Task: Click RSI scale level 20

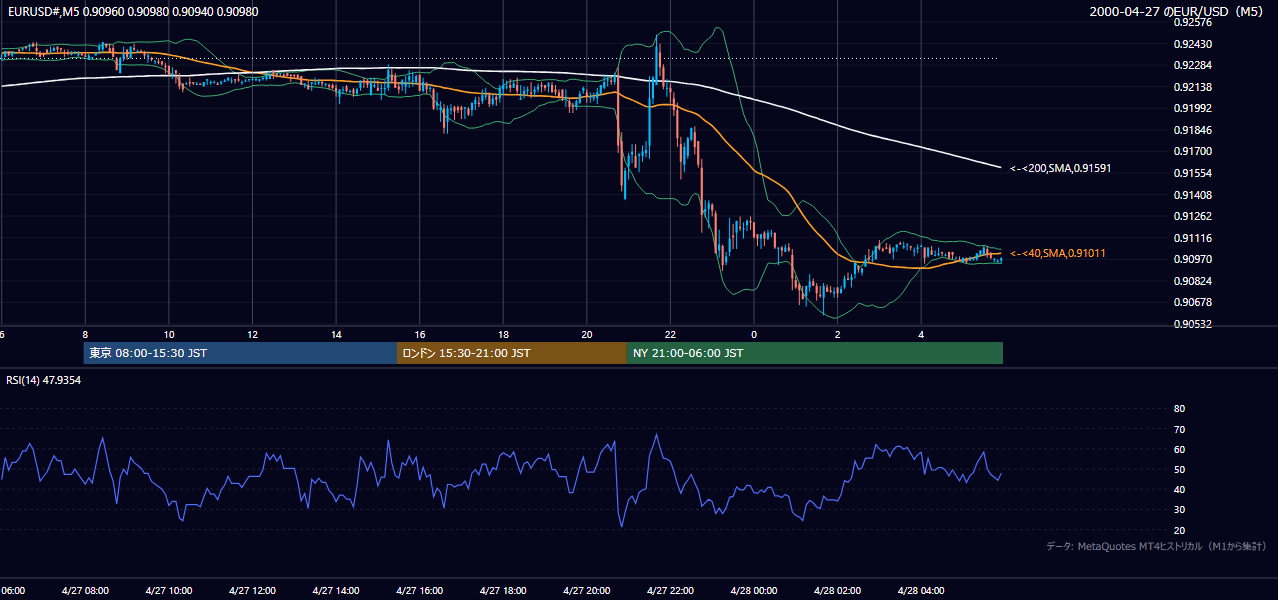Action: tap(1179, 529)
